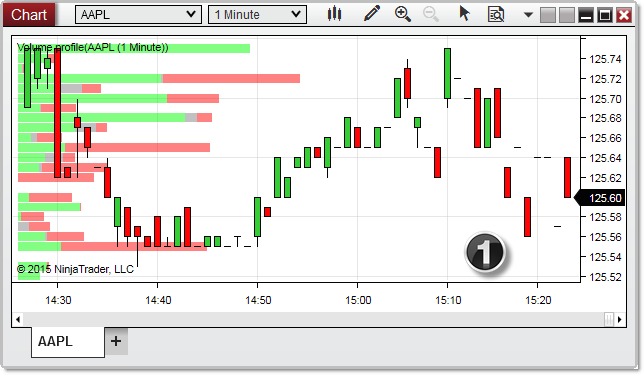Expand the toolbar overflow arrow

tap(528, 15)
